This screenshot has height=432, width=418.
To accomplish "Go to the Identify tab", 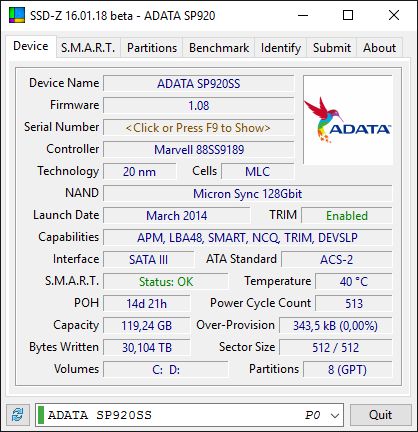I will (281, 48).
